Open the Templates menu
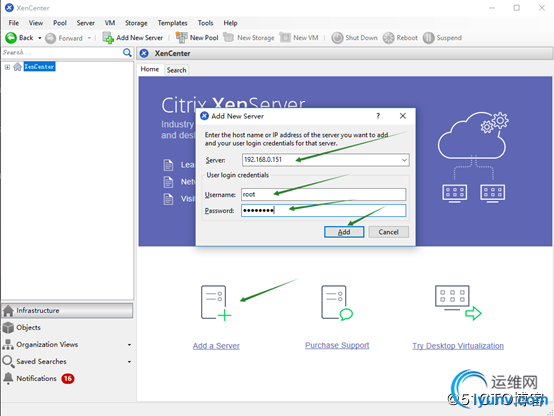Screen dimensions: 554x416 click(x=172, y=23)
